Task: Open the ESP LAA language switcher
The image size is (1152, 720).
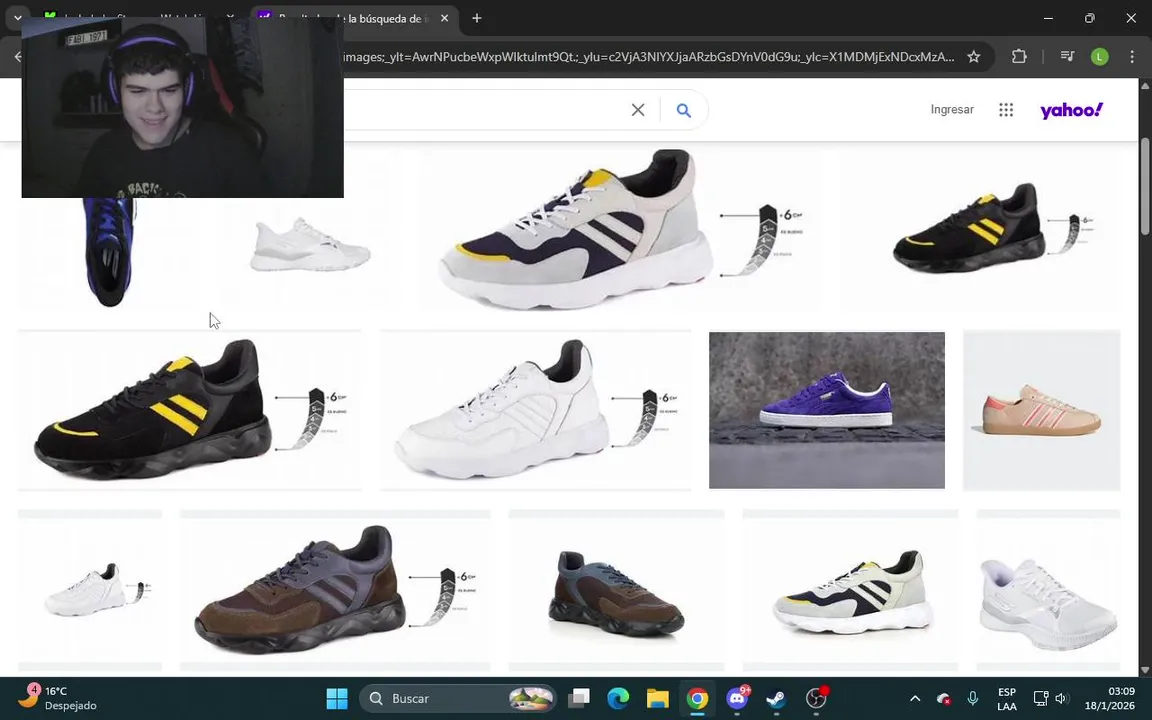Action: click(x=1007, y=699)
